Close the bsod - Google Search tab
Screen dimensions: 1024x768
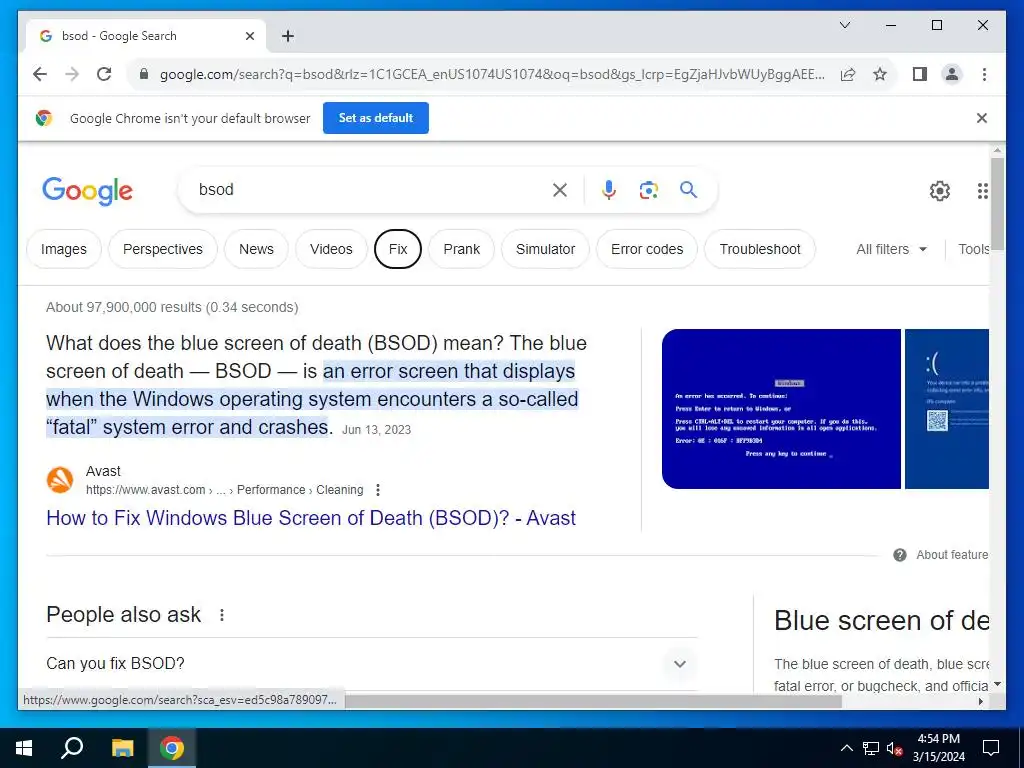coord(249,36)
